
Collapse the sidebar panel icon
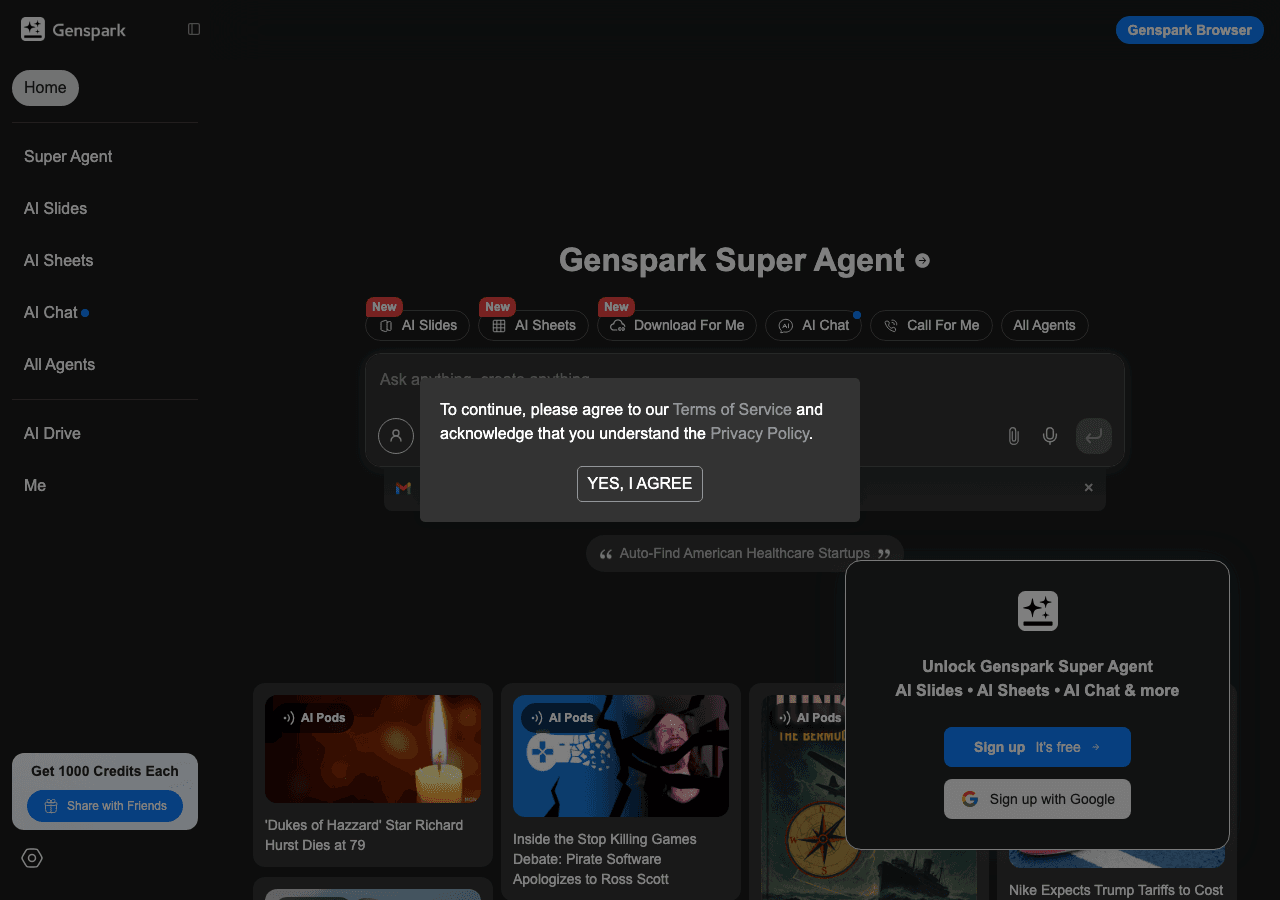click(x=194, y=29)
